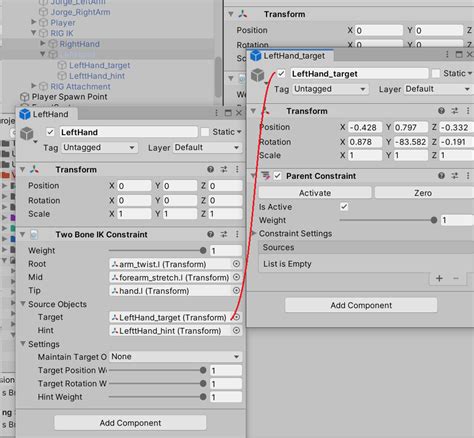Image resolution: width=474 pixels, height=438 pixels.
Task: Click object picker next to Hint field
Action: (236, 330)
